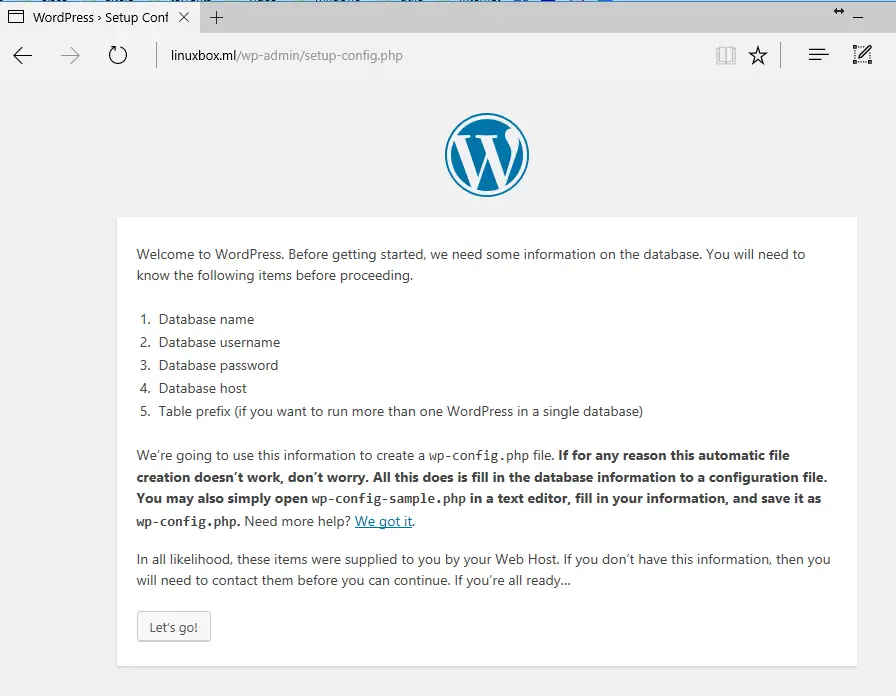
Task: Open the web note pen icon
Action: 862,55
